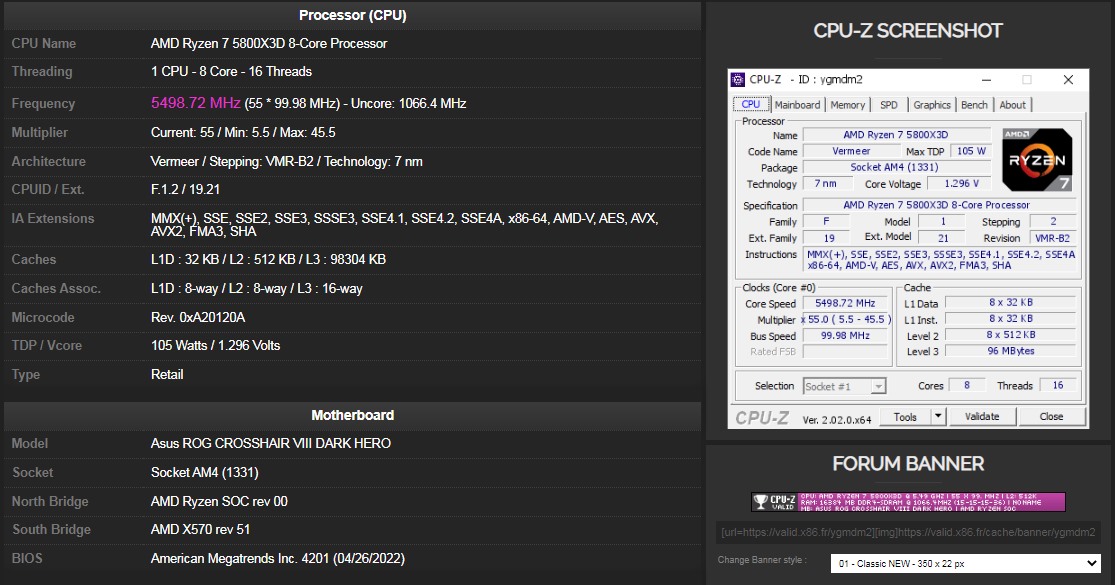Click the Package Socket AM4 (1331) field
Image resolution: width=1115 pixels, height=585 pixels.
(x=896, y=168)
